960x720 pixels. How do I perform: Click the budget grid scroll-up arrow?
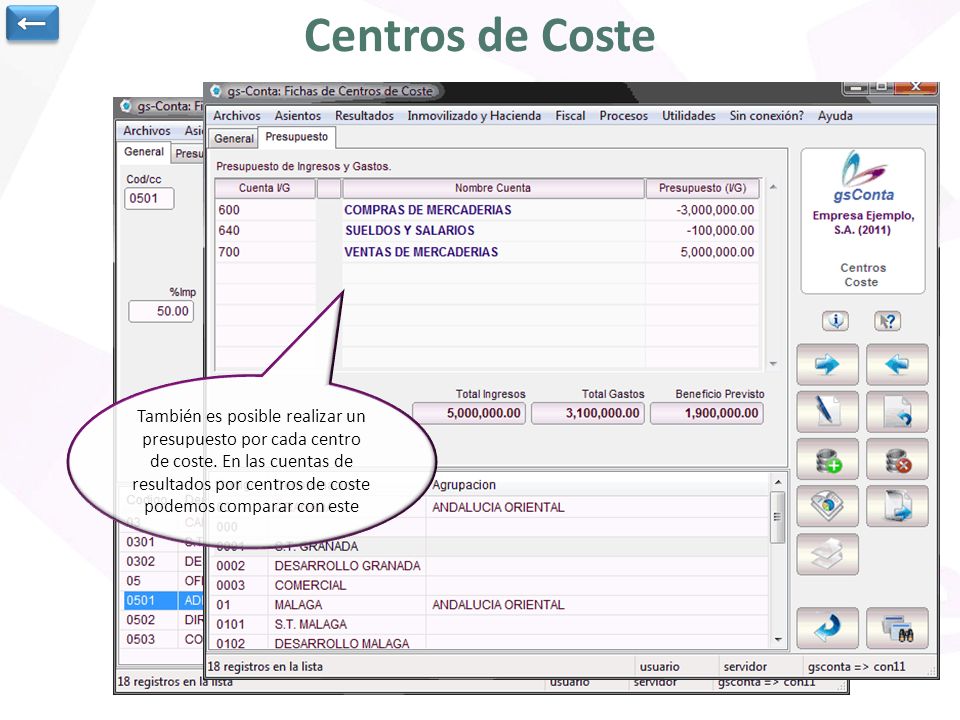tap(773, 187)
